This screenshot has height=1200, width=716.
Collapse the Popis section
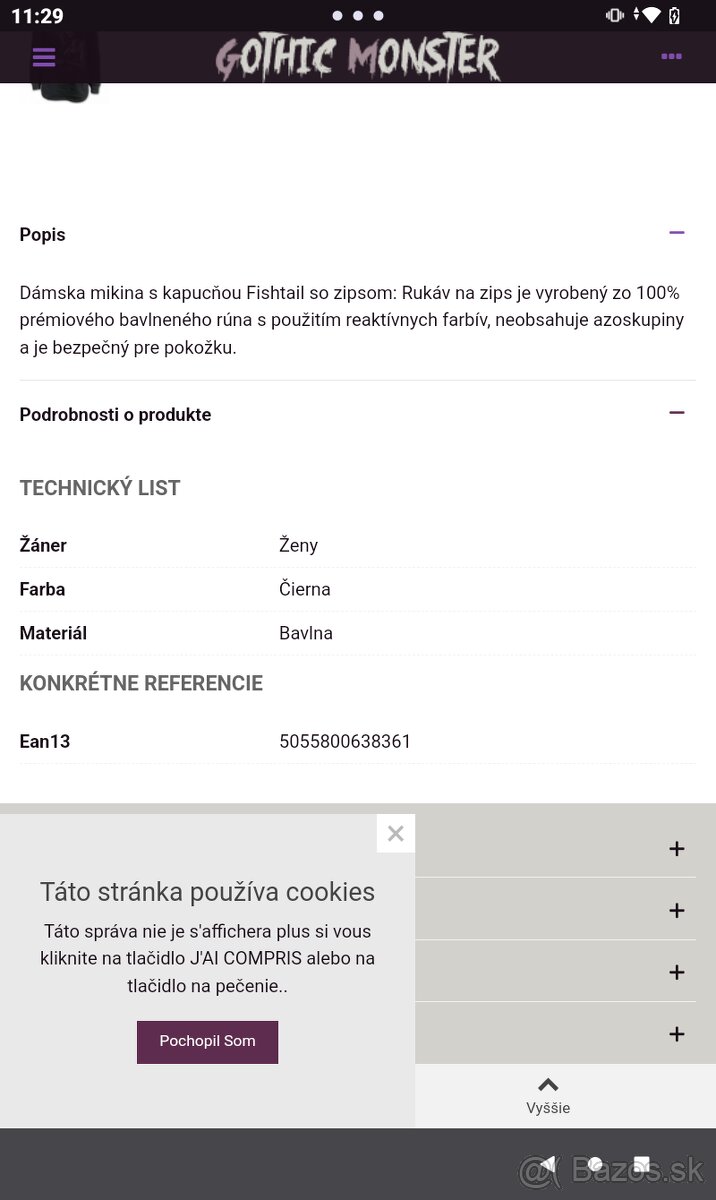tap(677, 233)
